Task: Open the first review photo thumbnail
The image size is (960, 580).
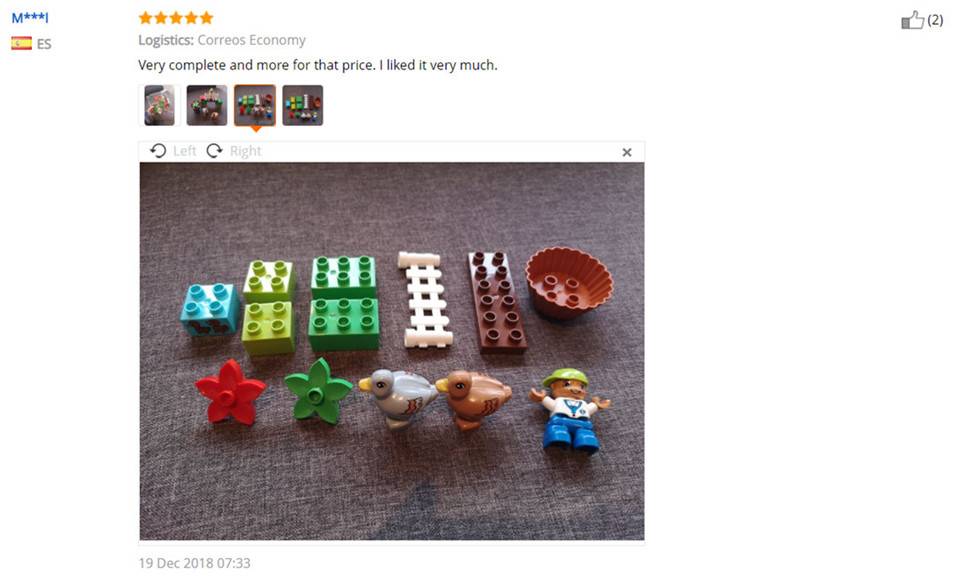Action: [x=159, y=105]
